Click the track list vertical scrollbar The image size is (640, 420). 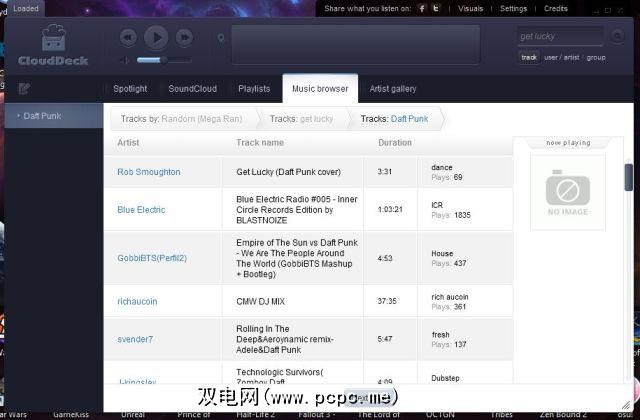[629, 177]
